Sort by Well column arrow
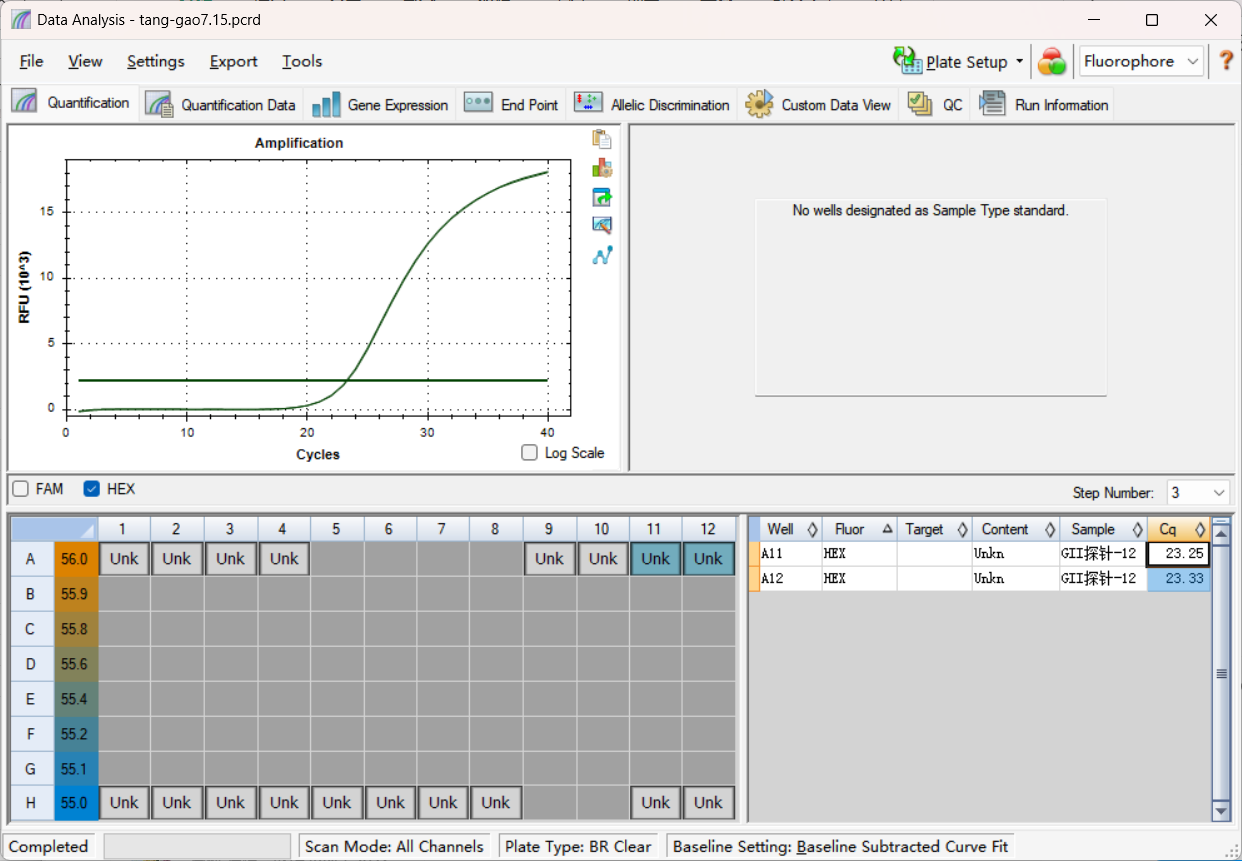 tap(812, 529)
